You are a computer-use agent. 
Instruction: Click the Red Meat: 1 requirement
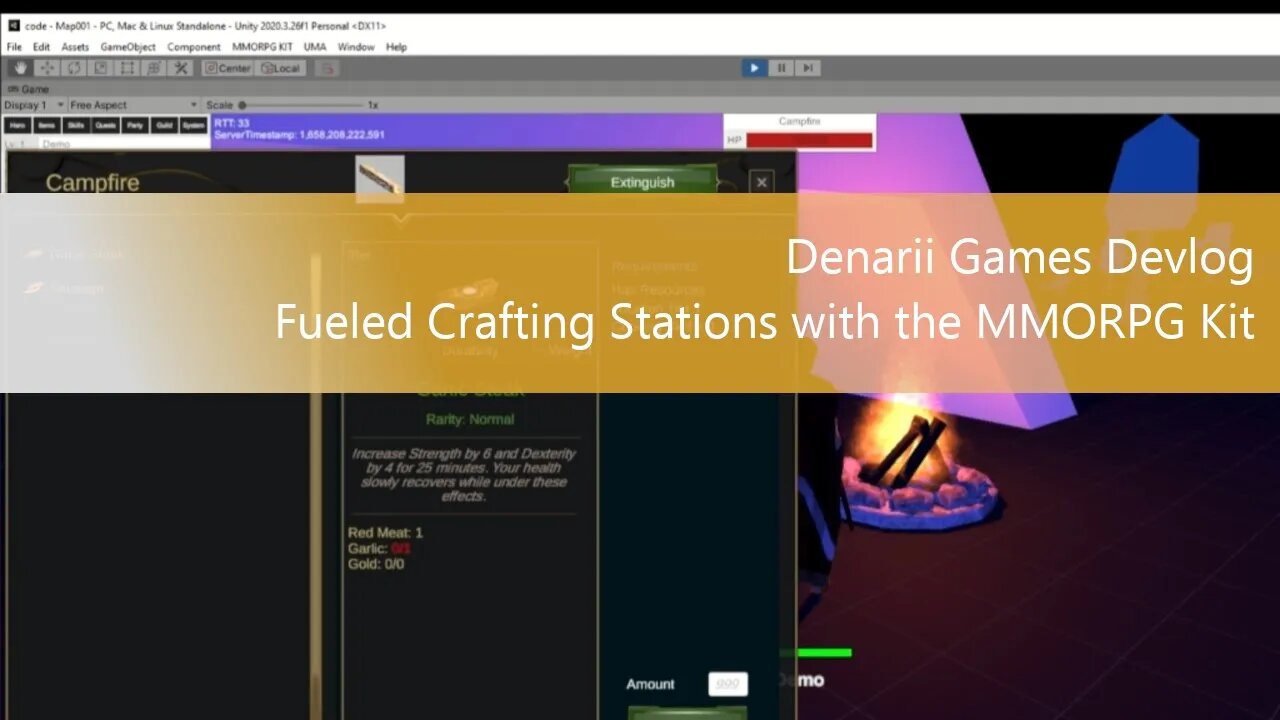pos(385,533)
